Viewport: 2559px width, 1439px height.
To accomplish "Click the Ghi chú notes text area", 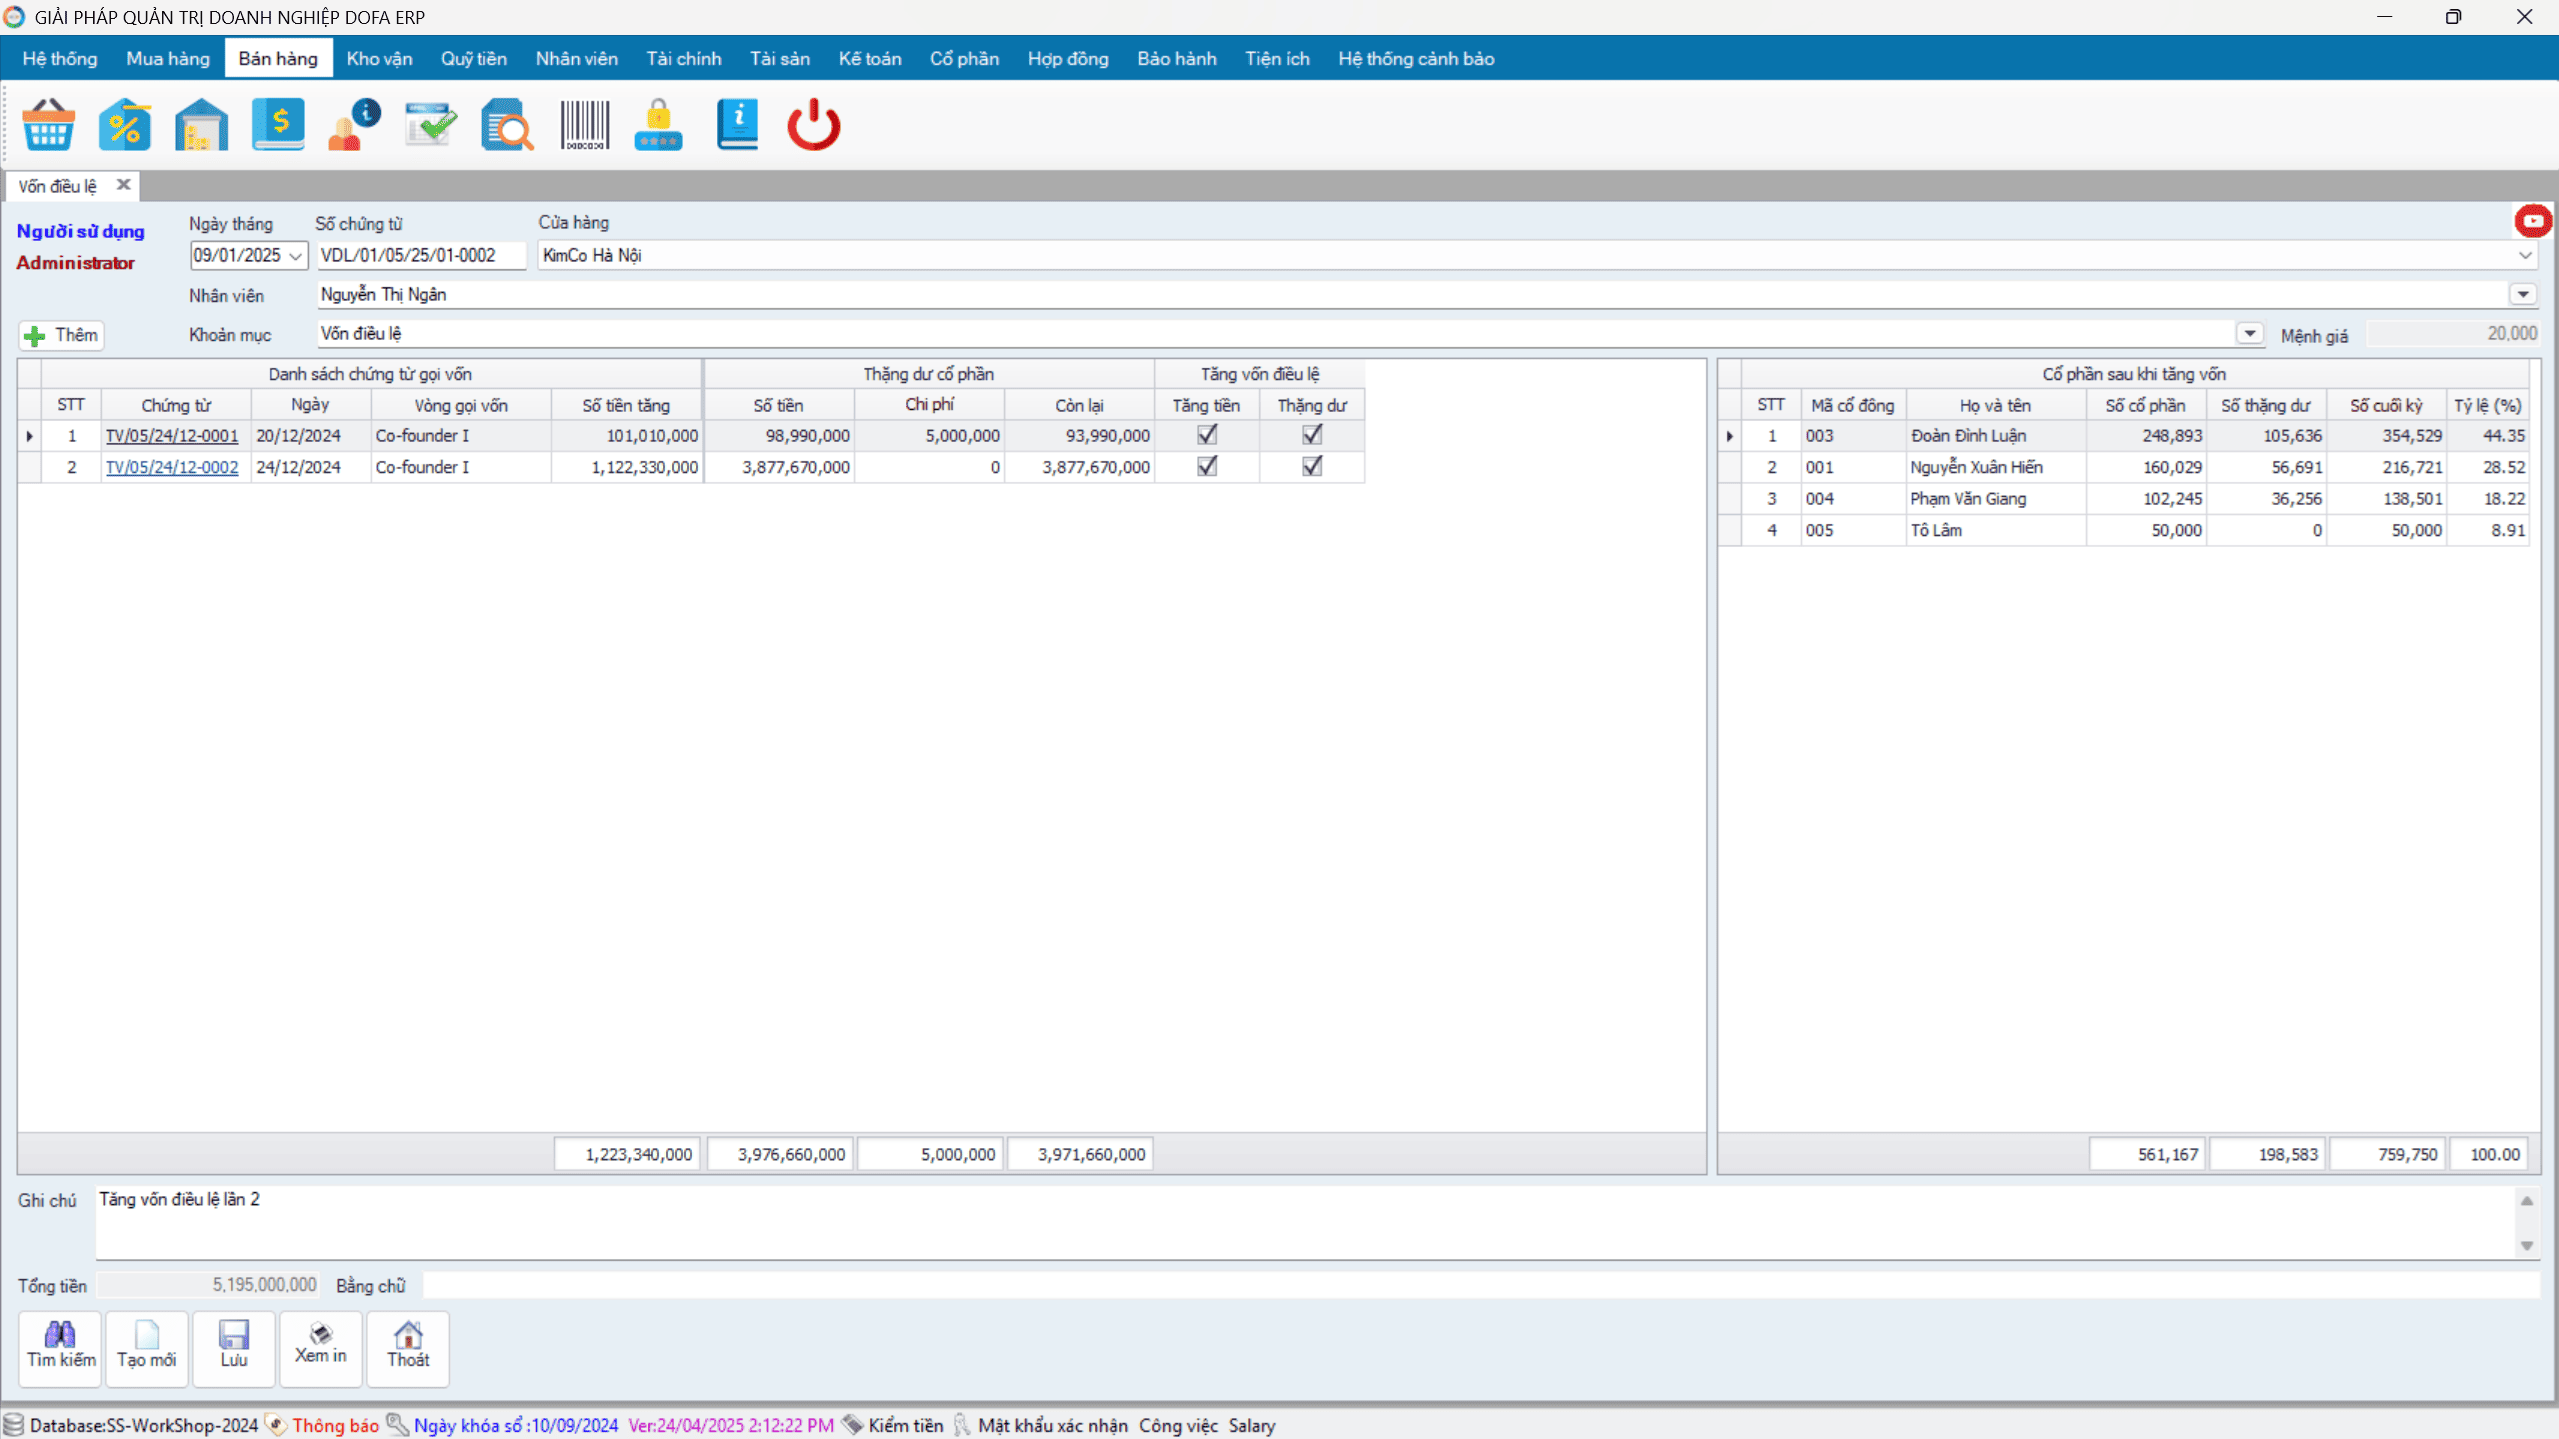I will 1305,1222.
